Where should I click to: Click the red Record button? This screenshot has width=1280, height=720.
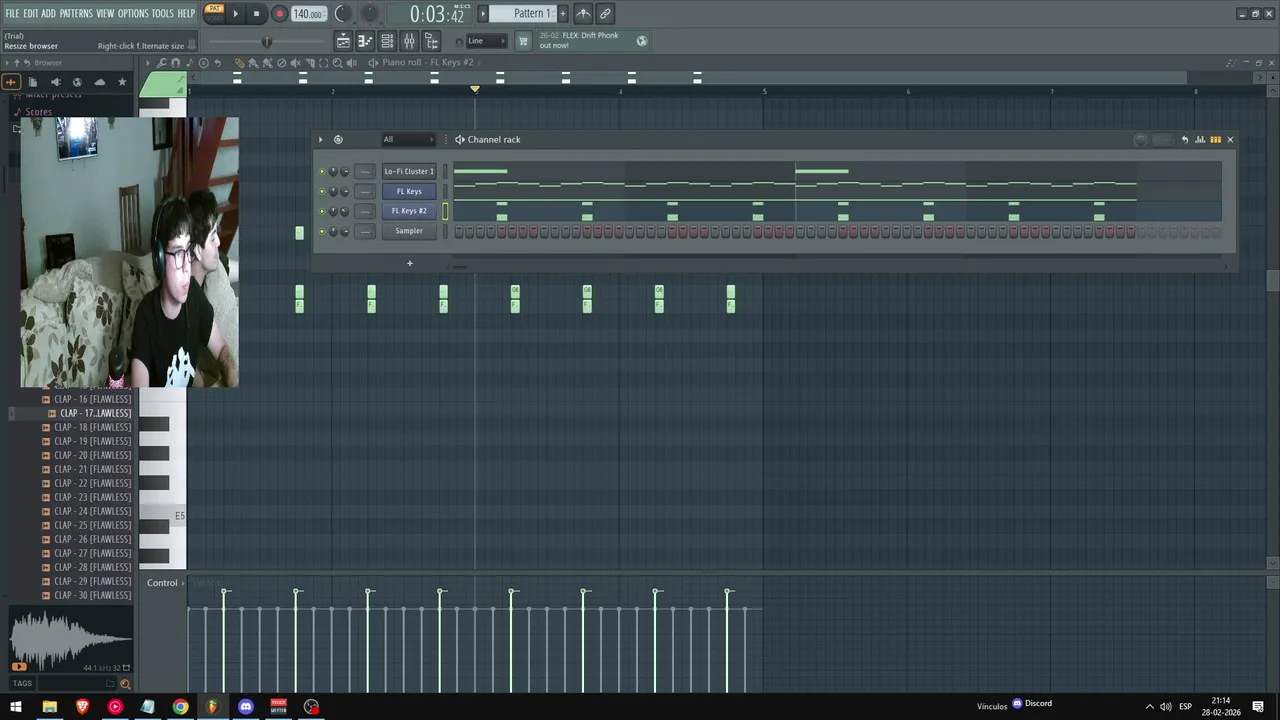click(x=279, y=14)
